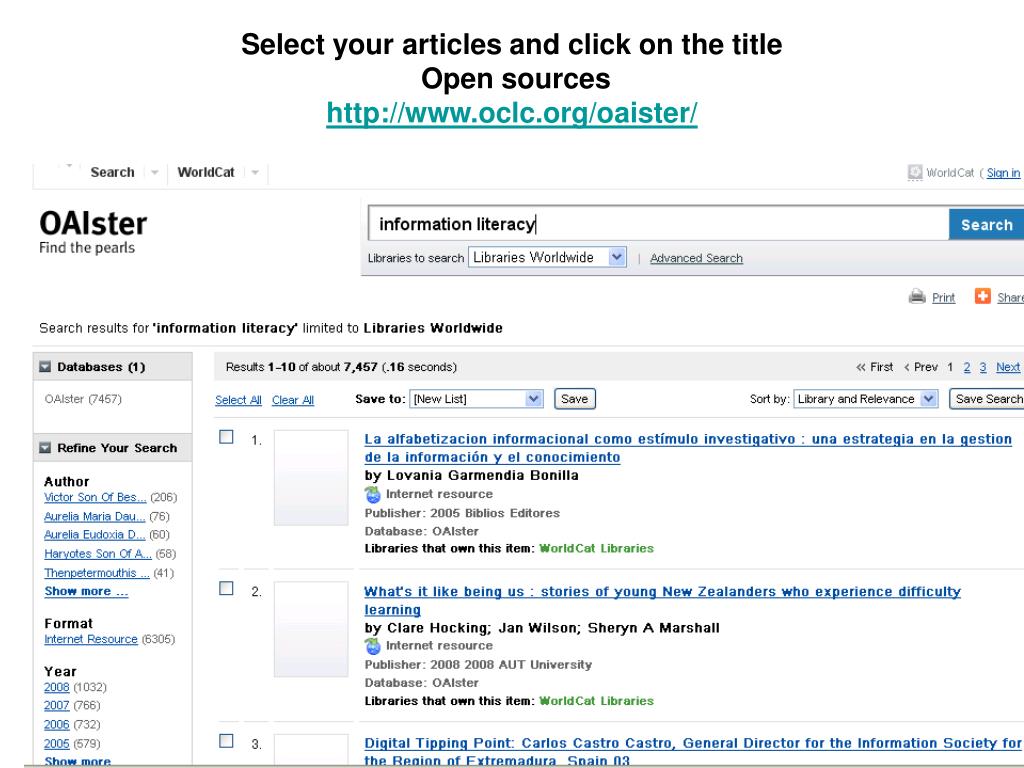Filter by year 2008

[57, 687]
